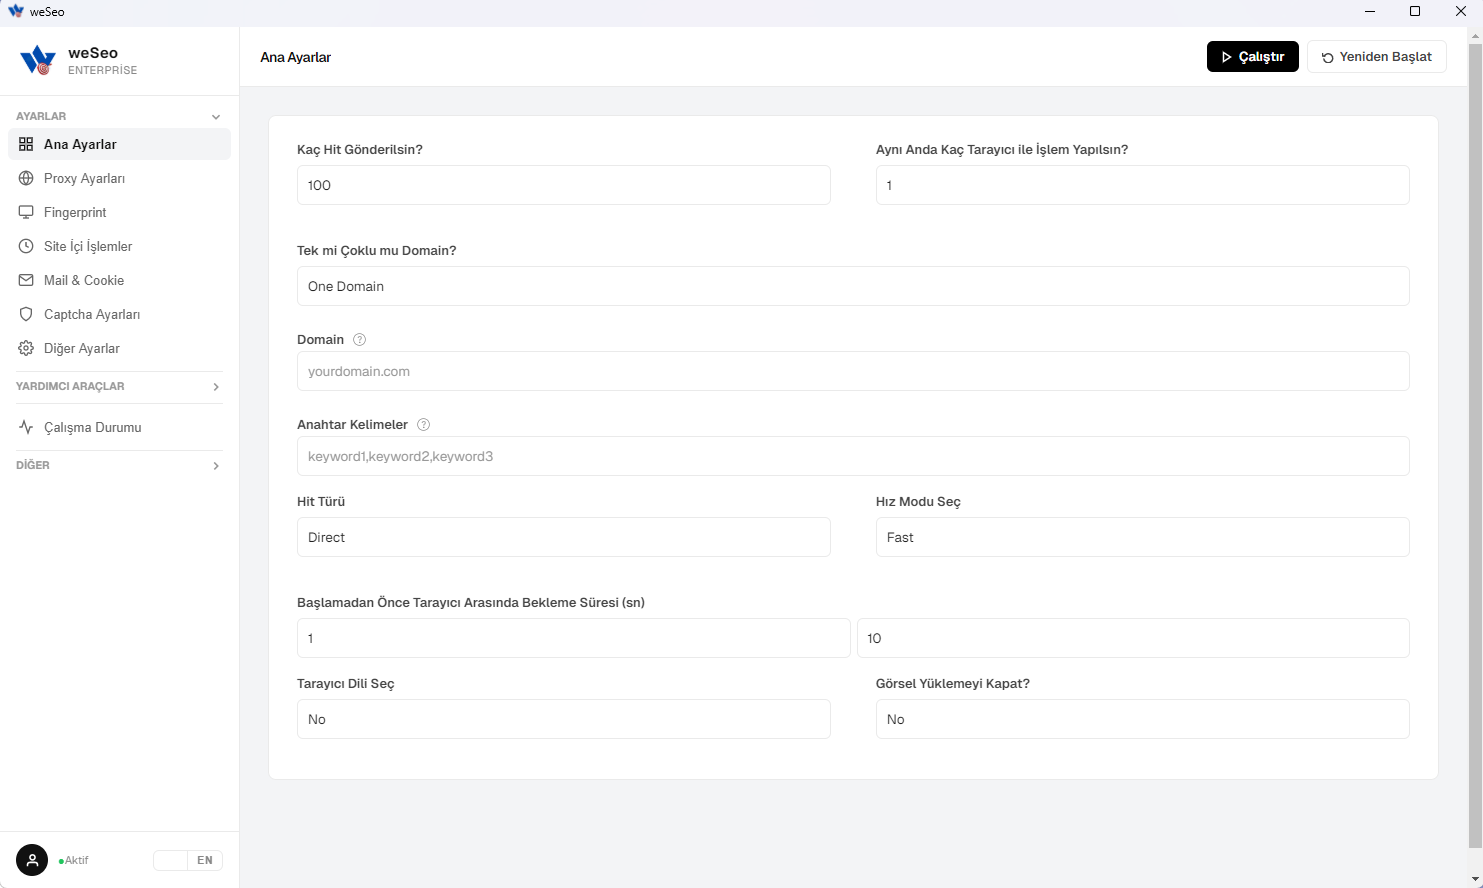Open Mail & Cookie settings
Image resolution: width=1483 pixels, height=888 pixels.
119,280
